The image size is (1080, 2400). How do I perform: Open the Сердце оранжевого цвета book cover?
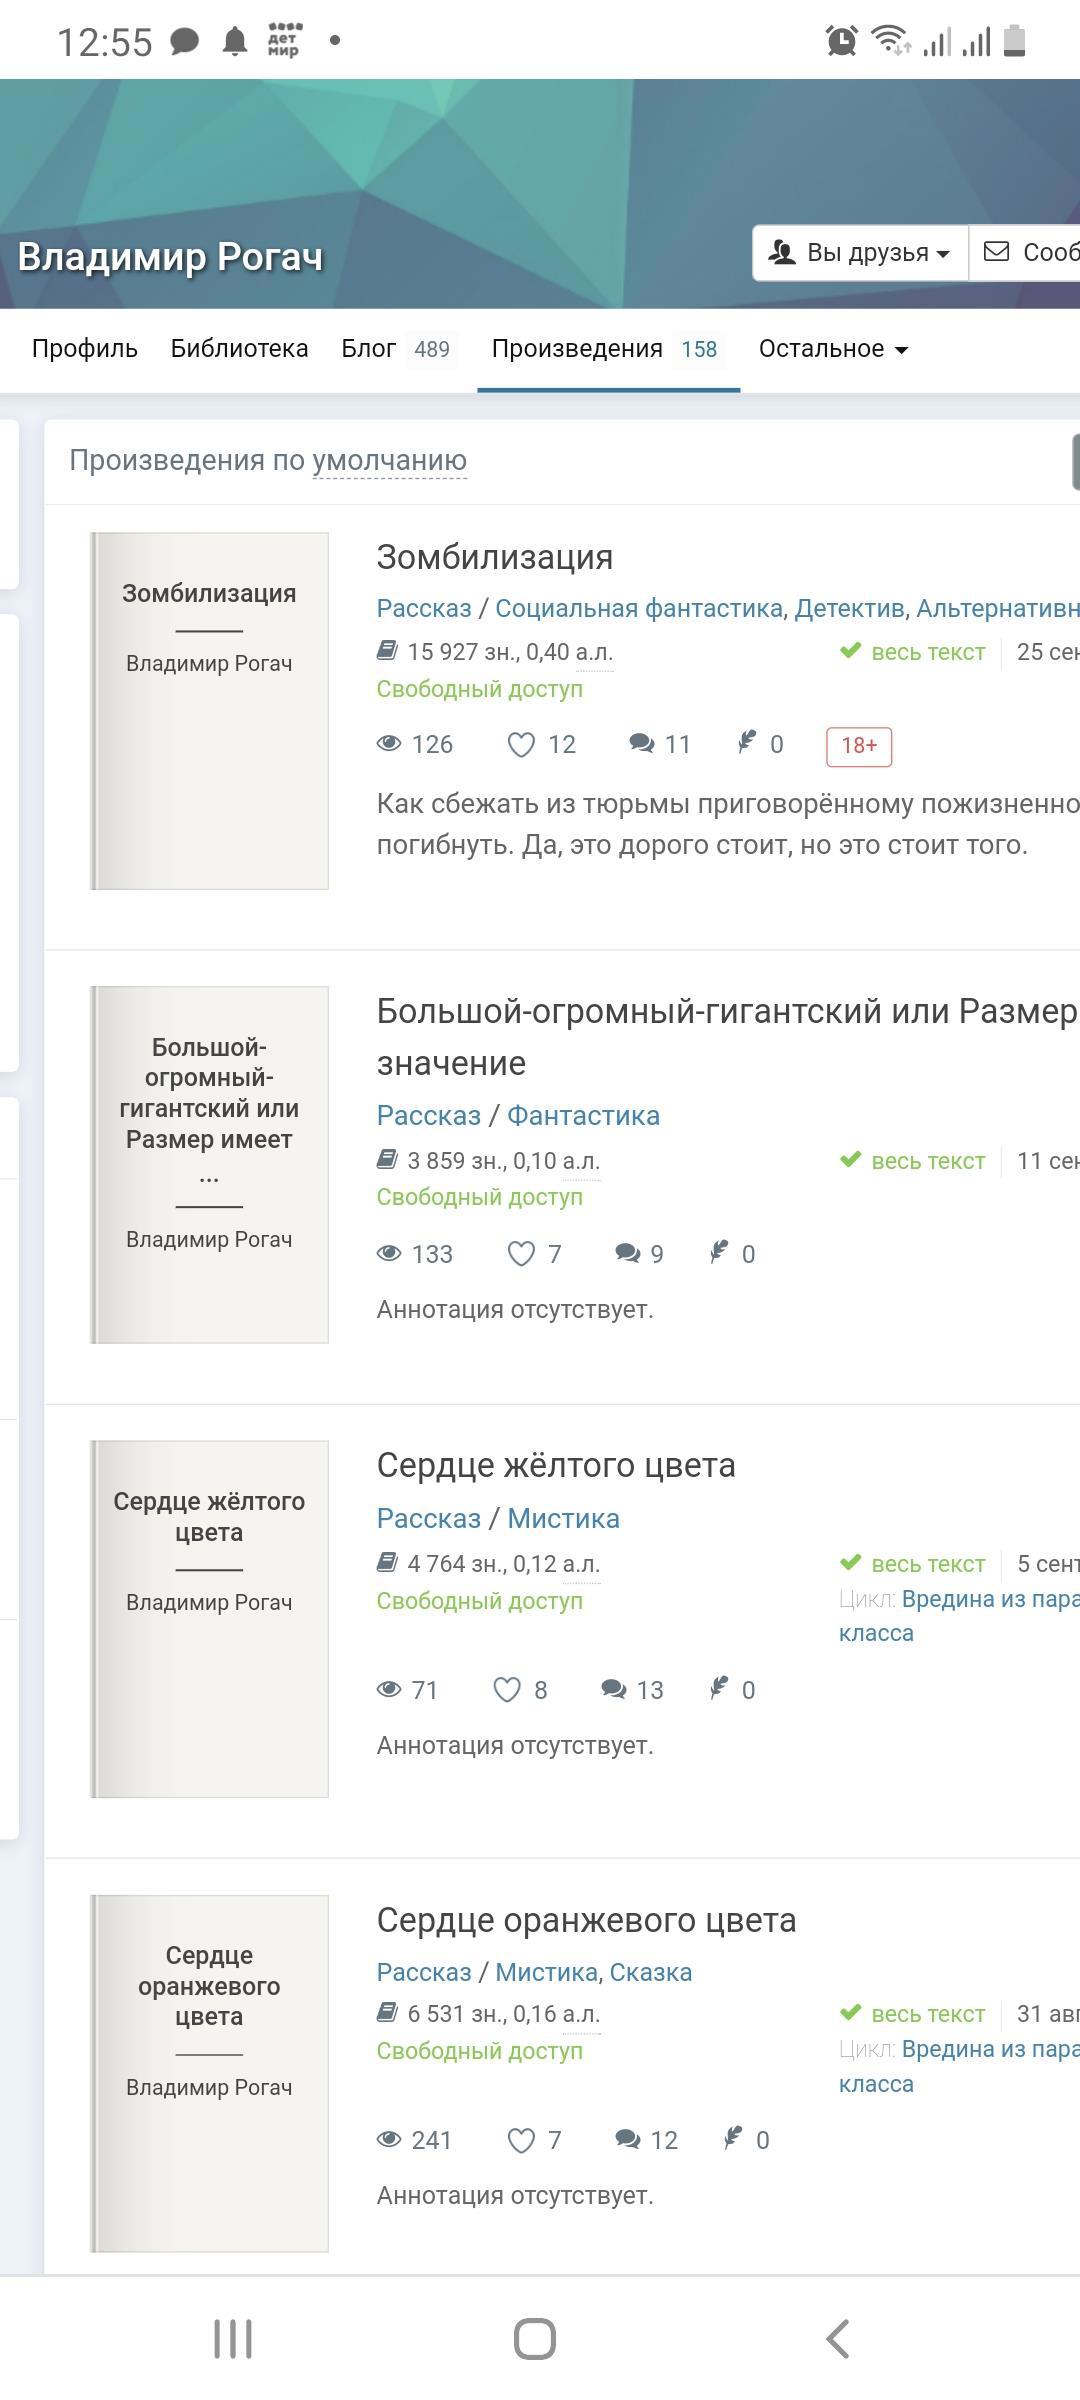click(x=210, y=2073)
